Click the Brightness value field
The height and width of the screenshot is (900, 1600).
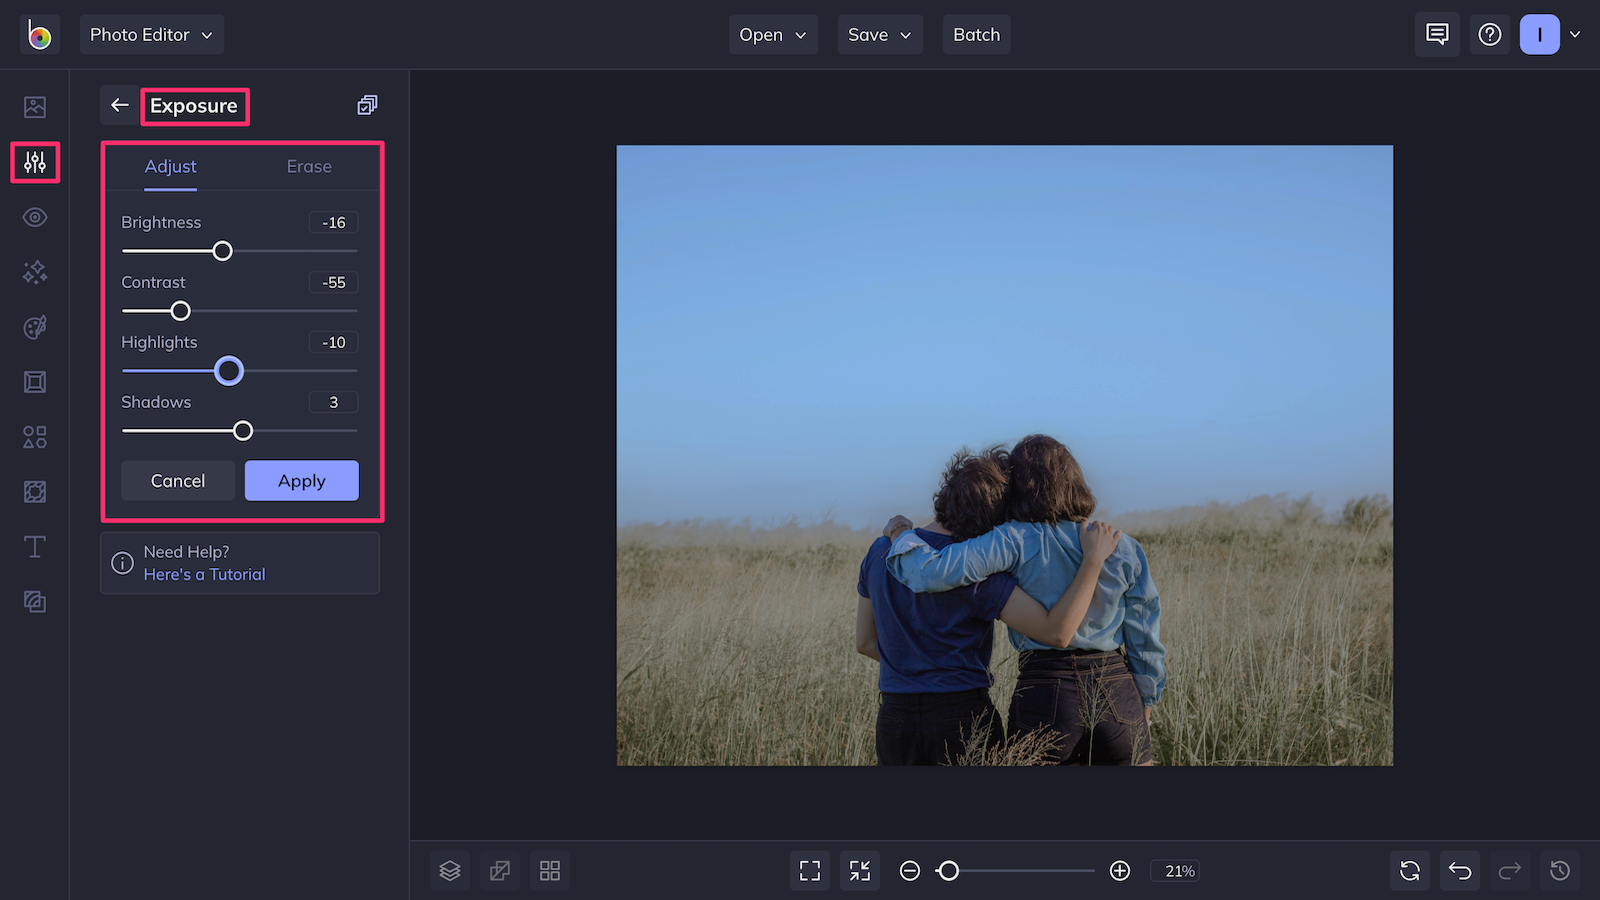[x=334, y=223]
